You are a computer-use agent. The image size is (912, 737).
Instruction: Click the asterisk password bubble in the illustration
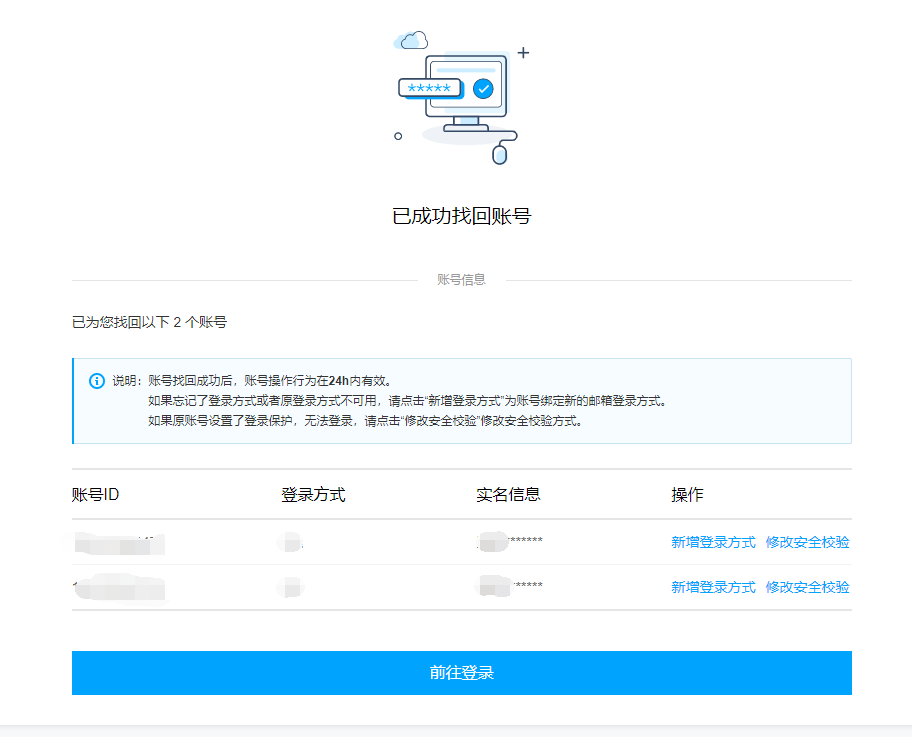[x=429, y=88]
